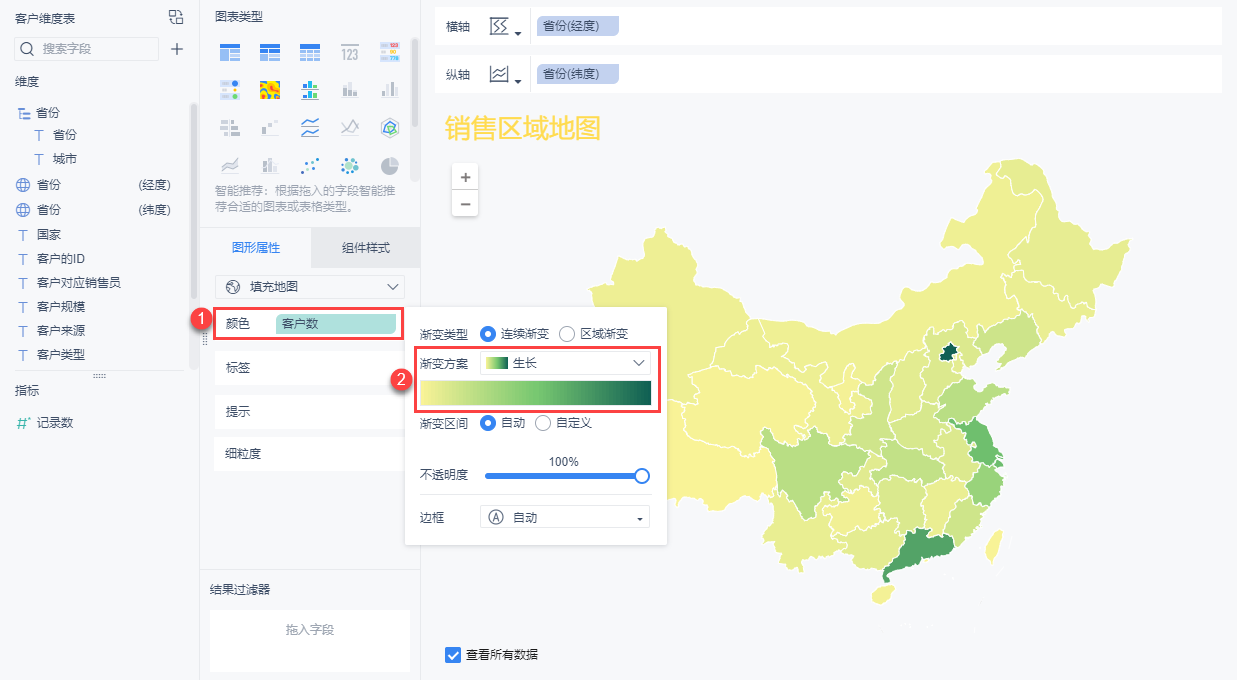
Task: Click the 客户数 field in 颜色
Action: point(335,324)
